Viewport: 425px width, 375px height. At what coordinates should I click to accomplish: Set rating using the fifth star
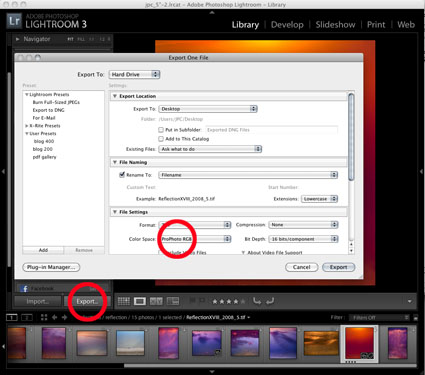[x=243, y=301]
